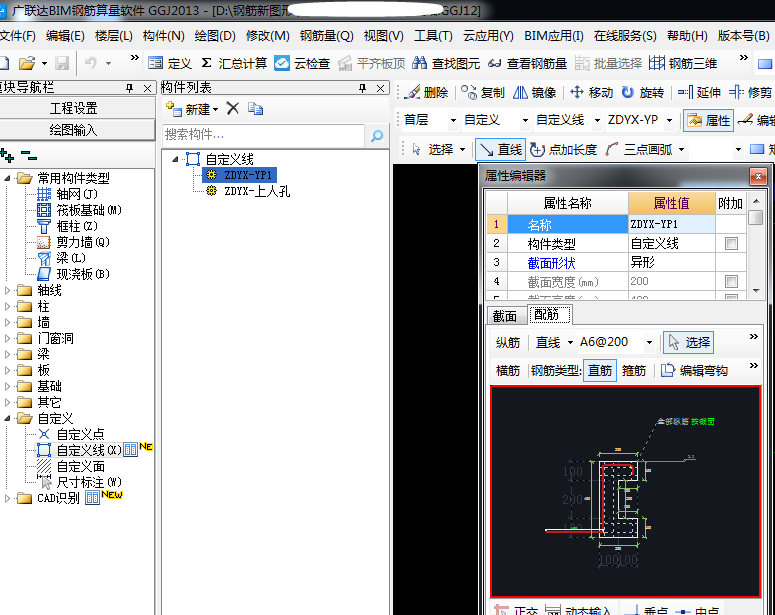Expand CAD识别 folder
The width and height of the screenshot is (775, 615).
[7, 498]
